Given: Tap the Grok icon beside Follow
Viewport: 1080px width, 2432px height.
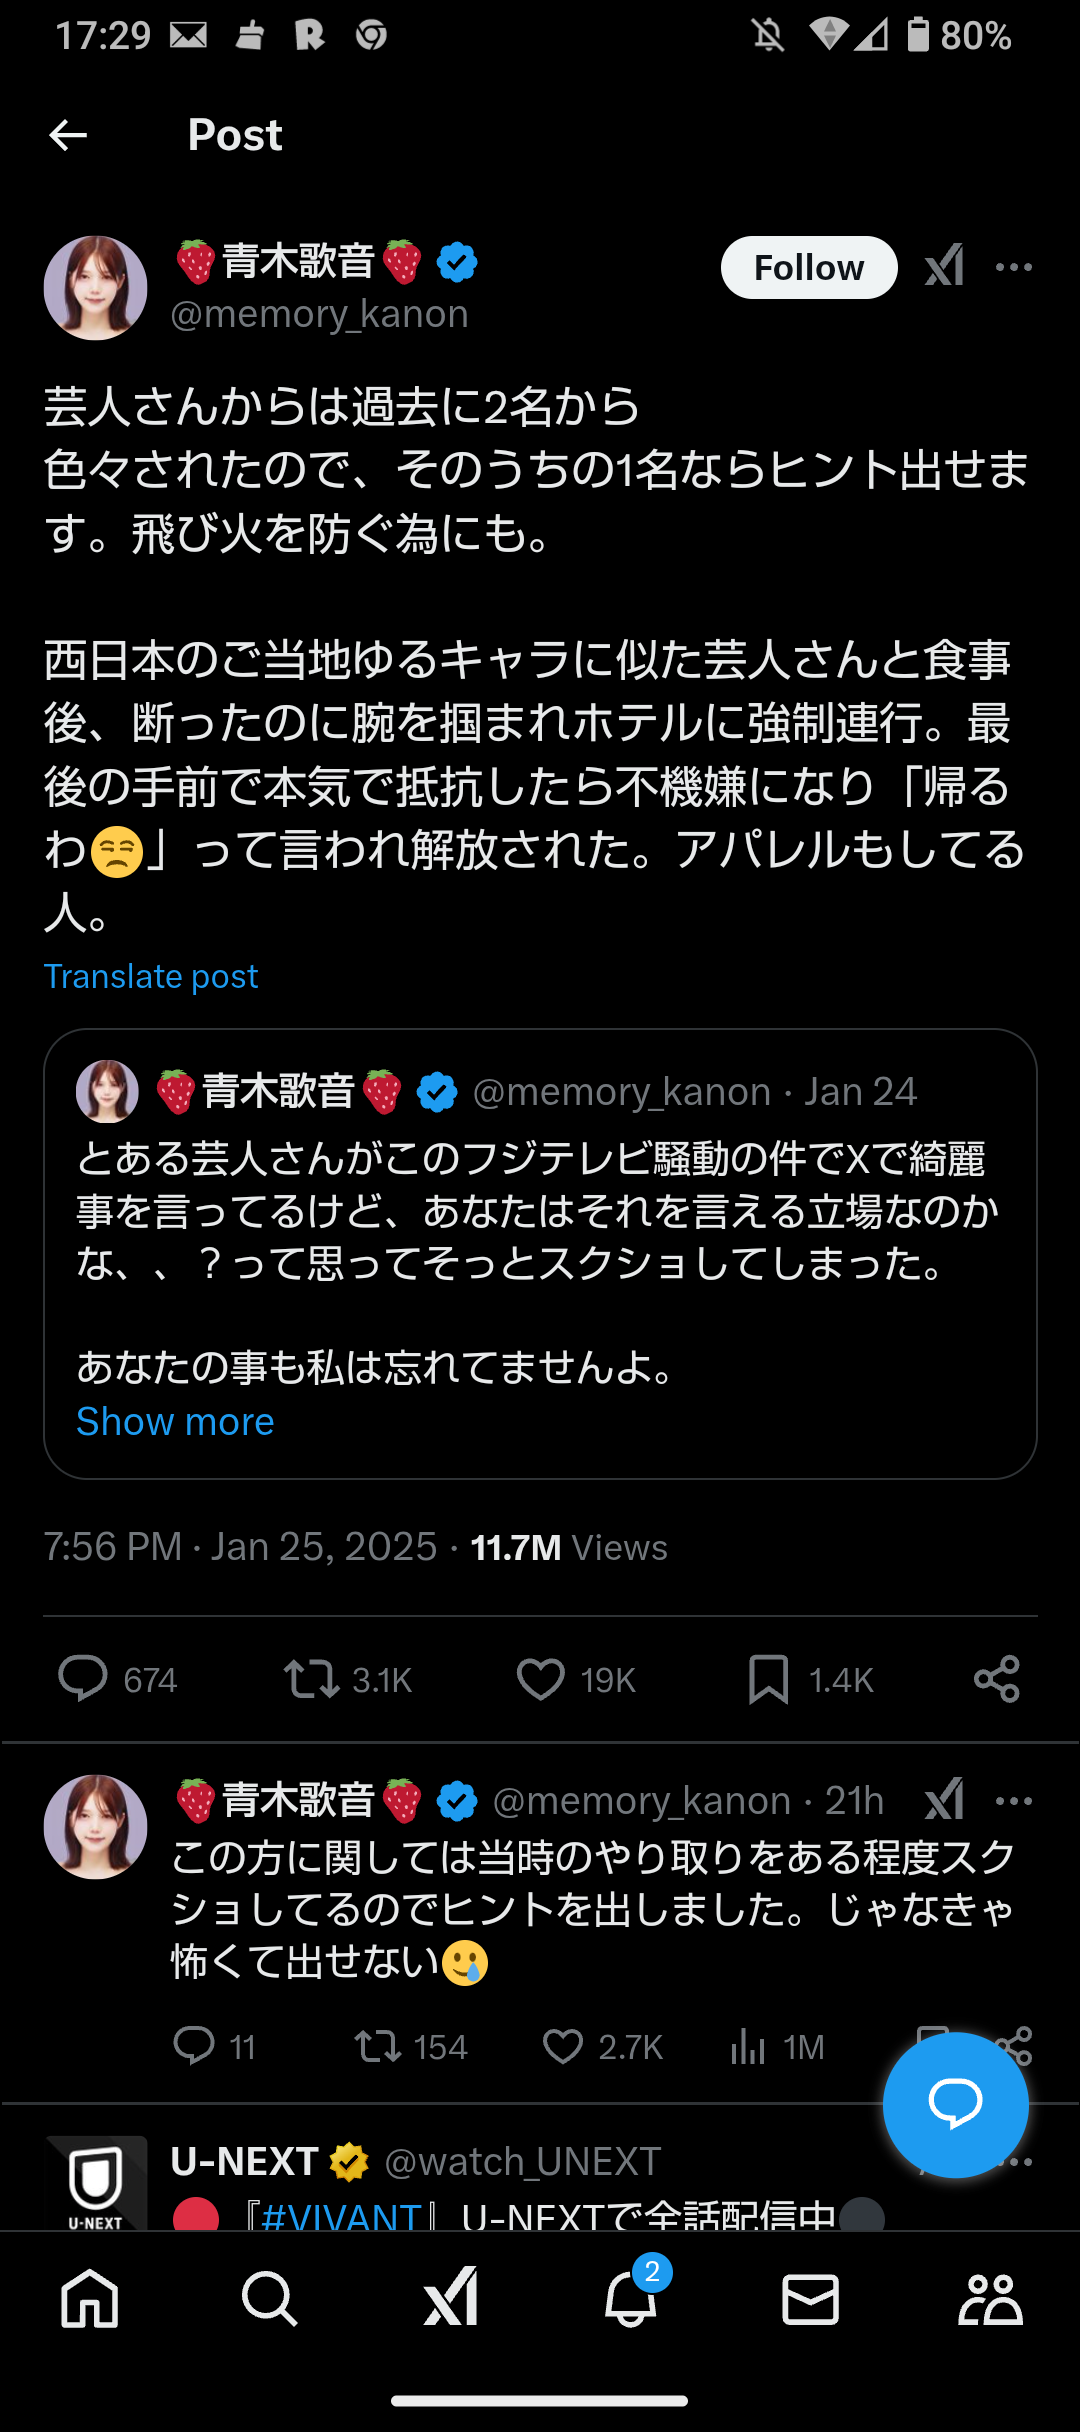Looking at the screenshot, I should pyautogui.click(x=944, y=266).
